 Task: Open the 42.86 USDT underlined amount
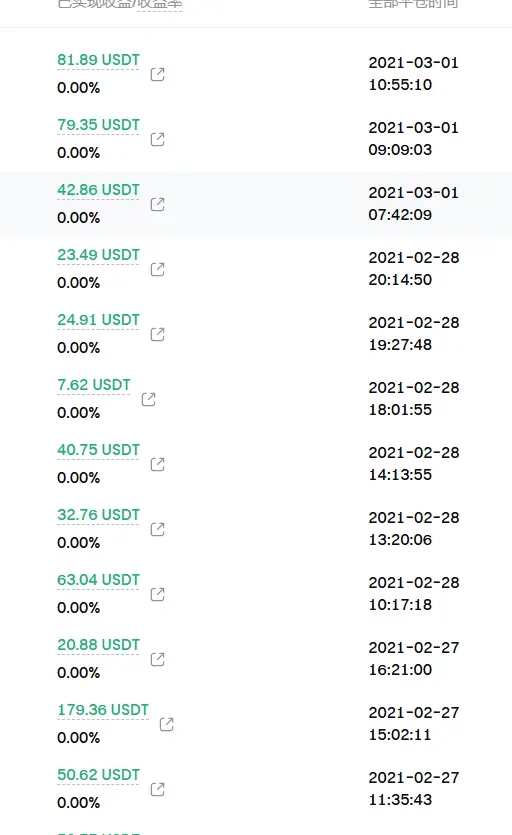point(99,190)
